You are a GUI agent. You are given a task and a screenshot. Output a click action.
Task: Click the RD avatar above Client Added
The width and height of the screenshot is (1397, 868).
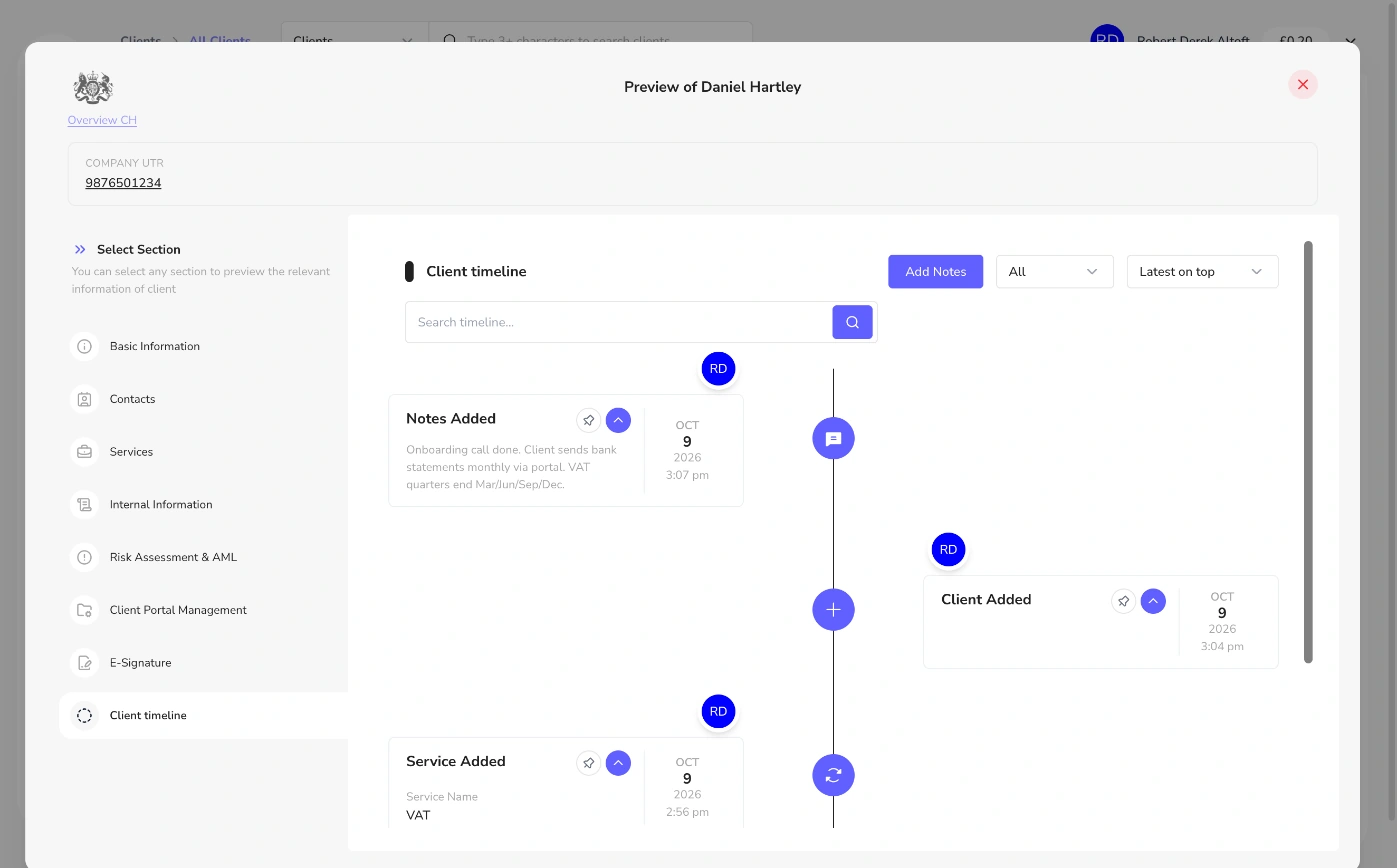948,549
